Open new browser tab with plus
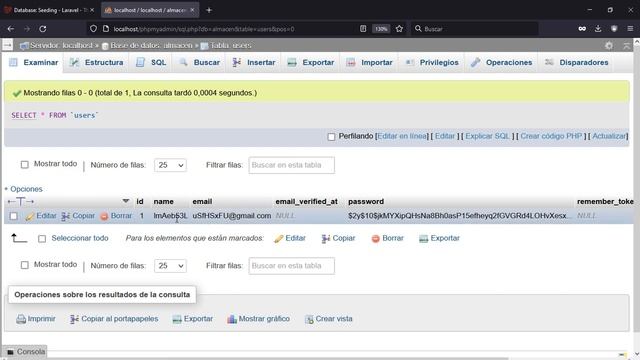This screenshot has height=360, width=640. click(209, 10)
